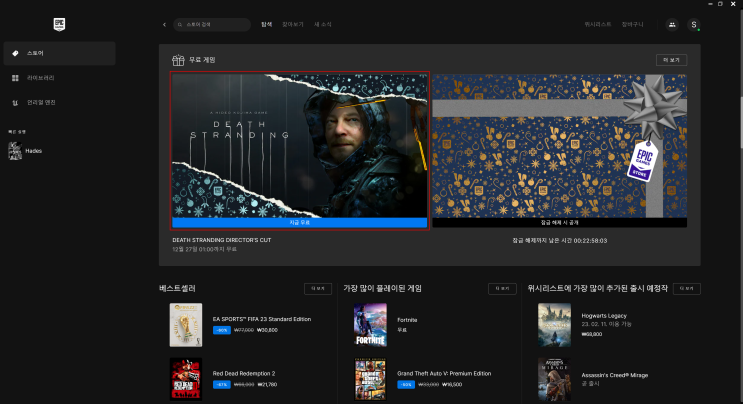The width and height of the screenshot is (743, 404).
Task: Open the S account profile avatar
Action: [694, 25]
